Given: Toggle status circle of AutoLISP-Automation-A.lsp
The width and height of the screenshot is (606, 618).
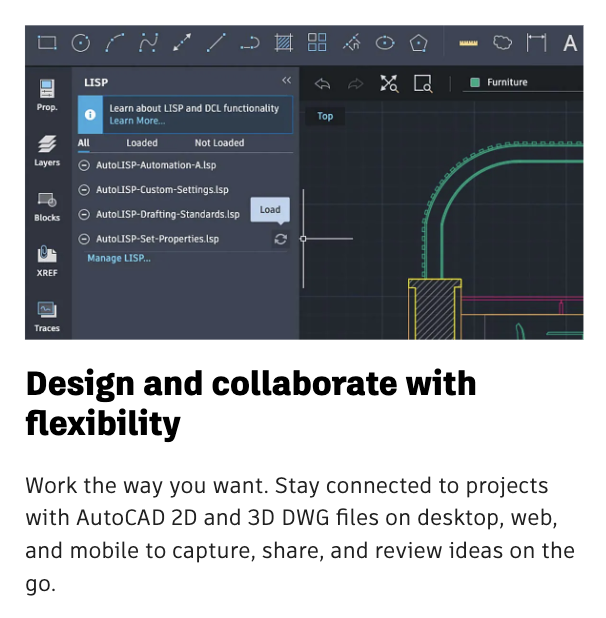Looking at the screenshot, I should pos(84,165).
